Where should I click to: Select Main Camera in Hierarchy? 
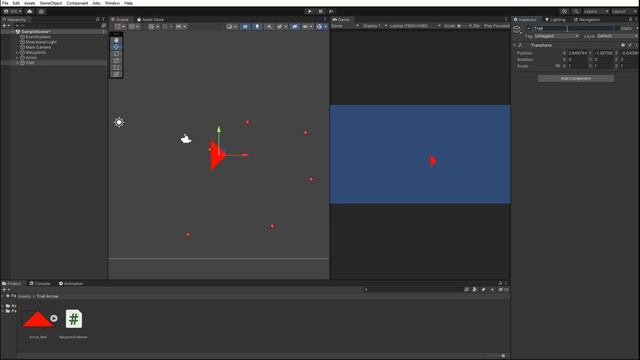coord(38,47)
